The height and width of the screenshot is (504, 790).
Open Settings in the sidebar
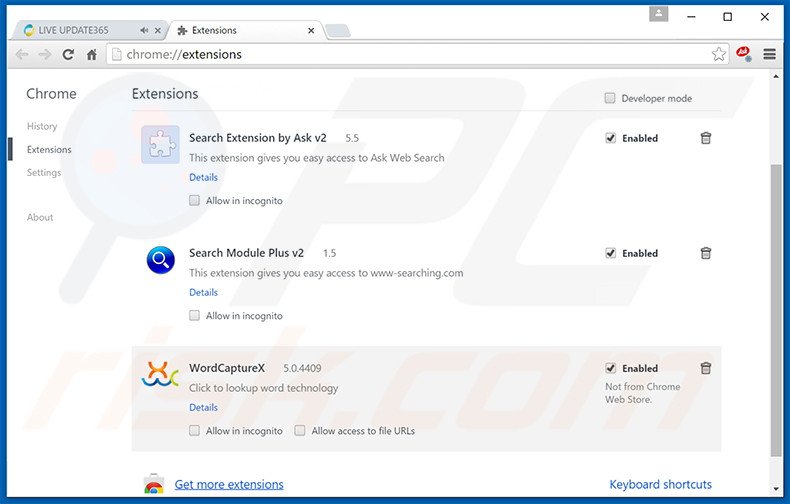point(44,172)
